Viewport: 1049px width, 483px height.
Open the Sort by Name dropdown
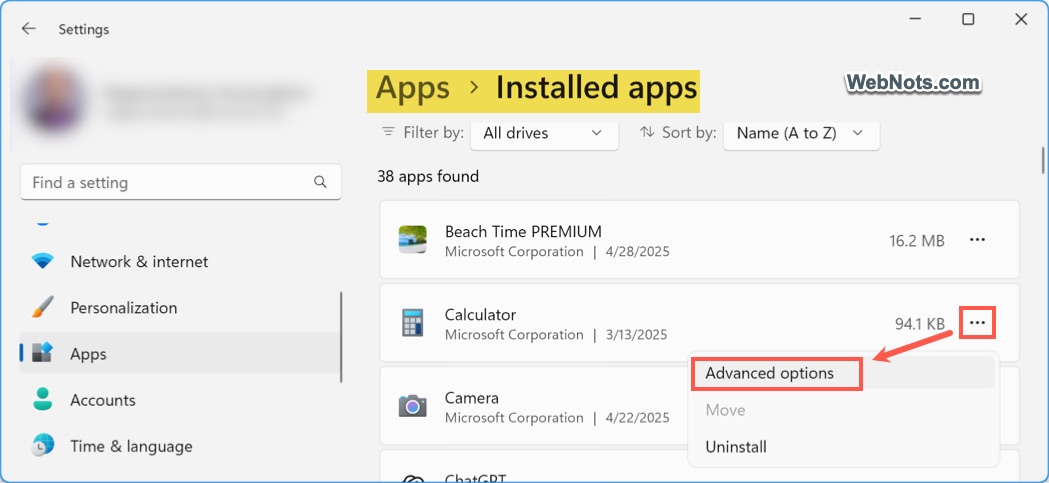801,133
